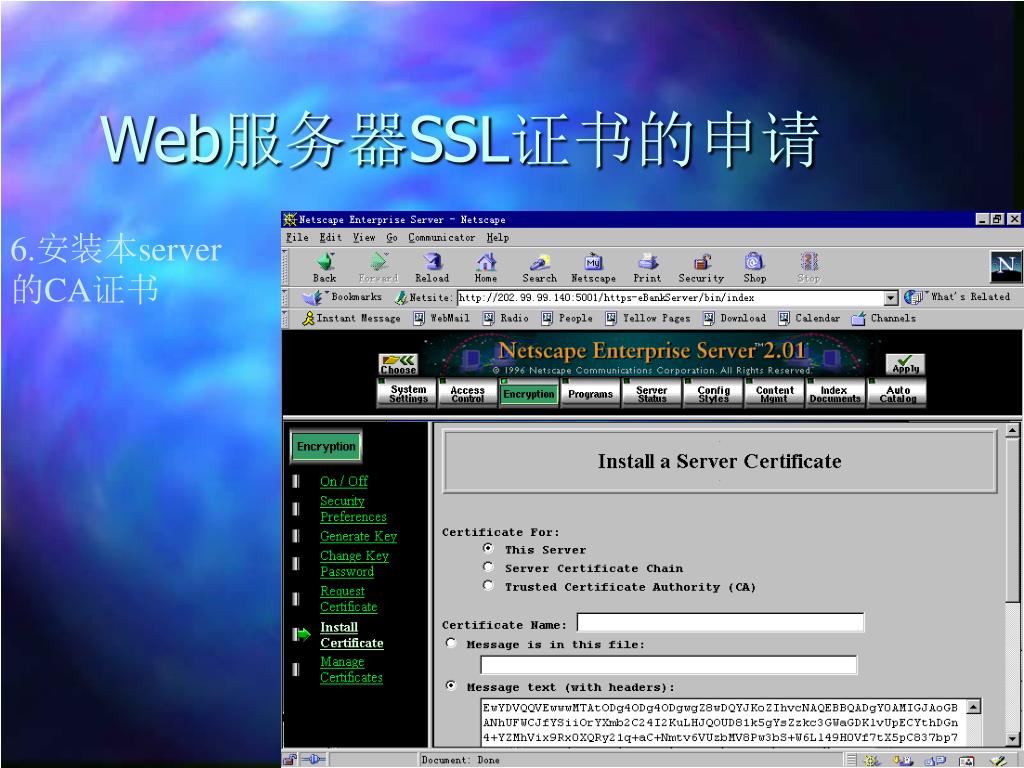Click the Choose server button
This screenshot has height=768, width=1024.
398,364
